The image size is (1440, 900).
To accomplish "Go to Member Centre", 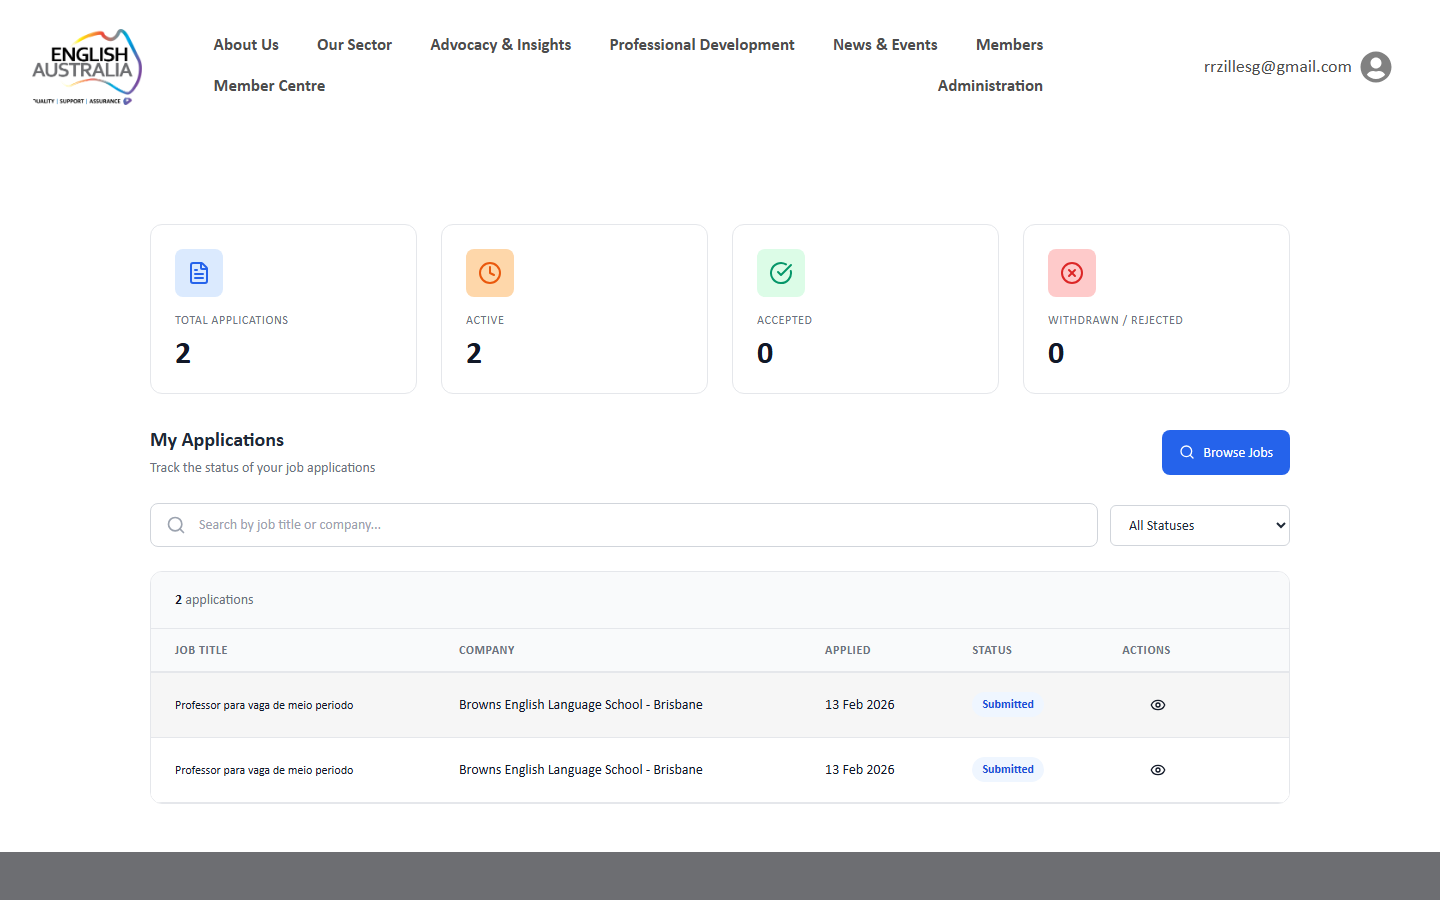I will pyautogui.click(x=269, y=86).
